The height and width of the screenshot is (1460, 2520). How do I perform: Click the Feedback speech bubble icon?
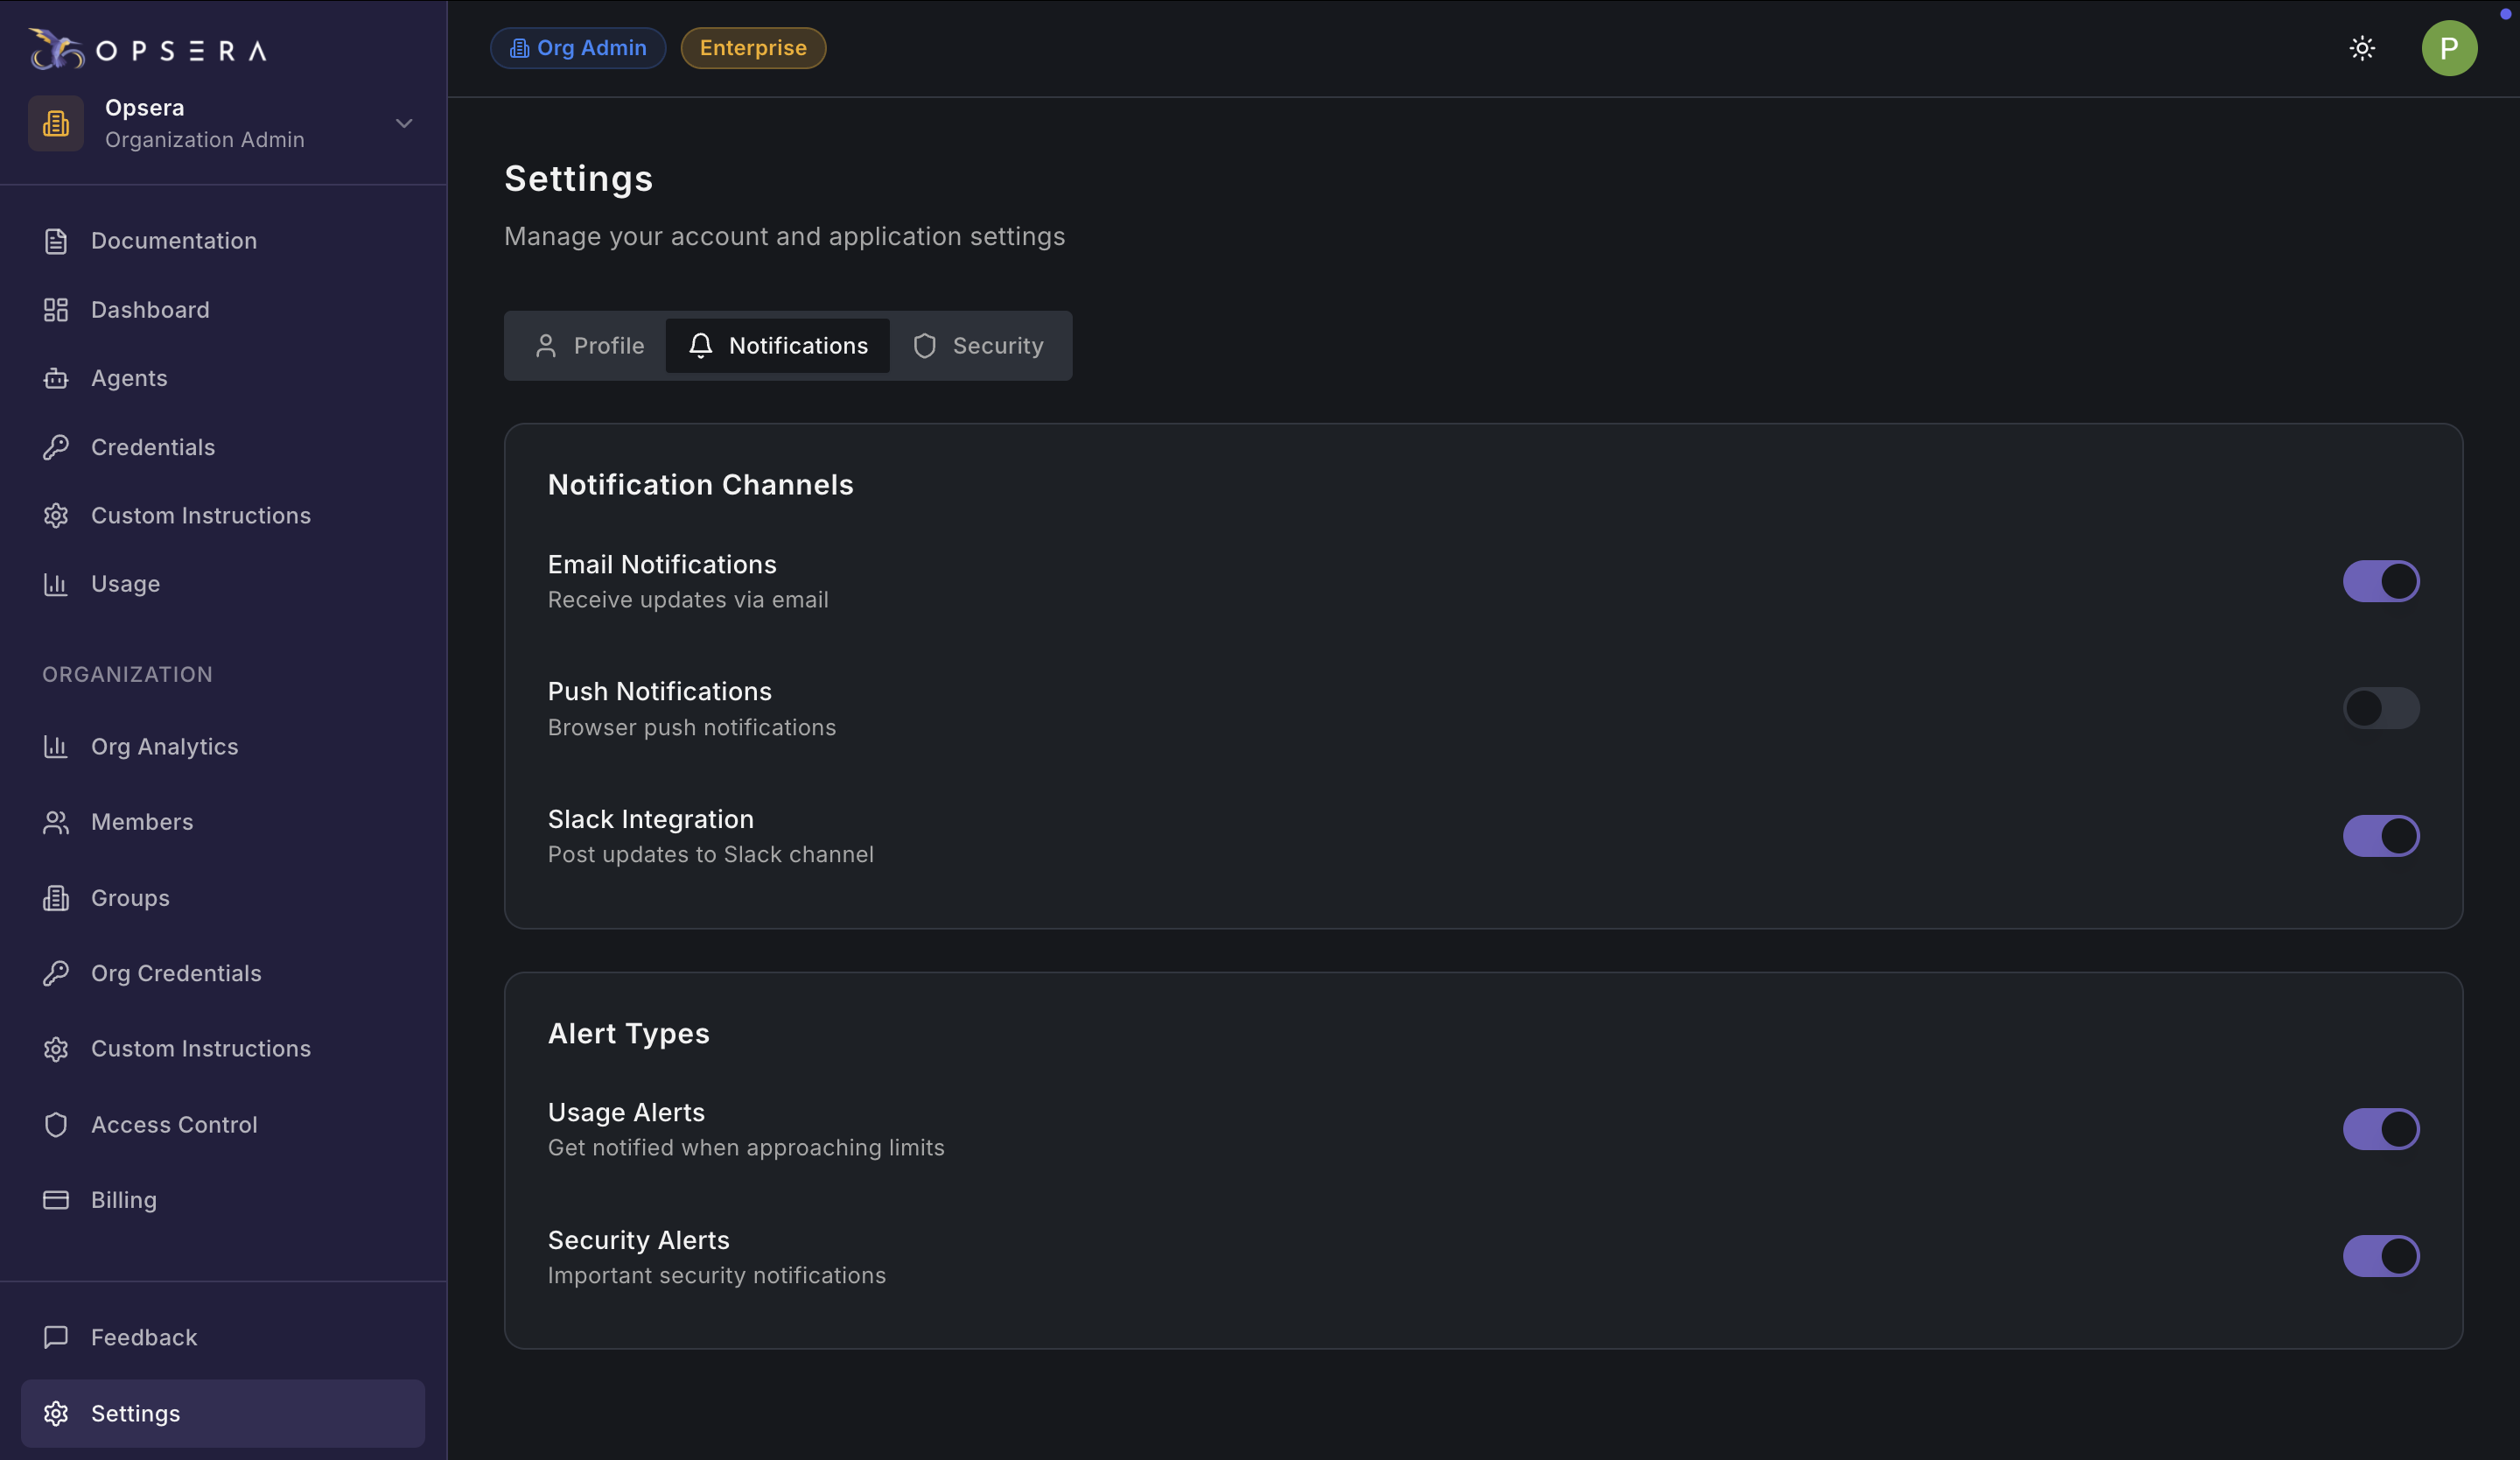click(x=56, y=1337)
